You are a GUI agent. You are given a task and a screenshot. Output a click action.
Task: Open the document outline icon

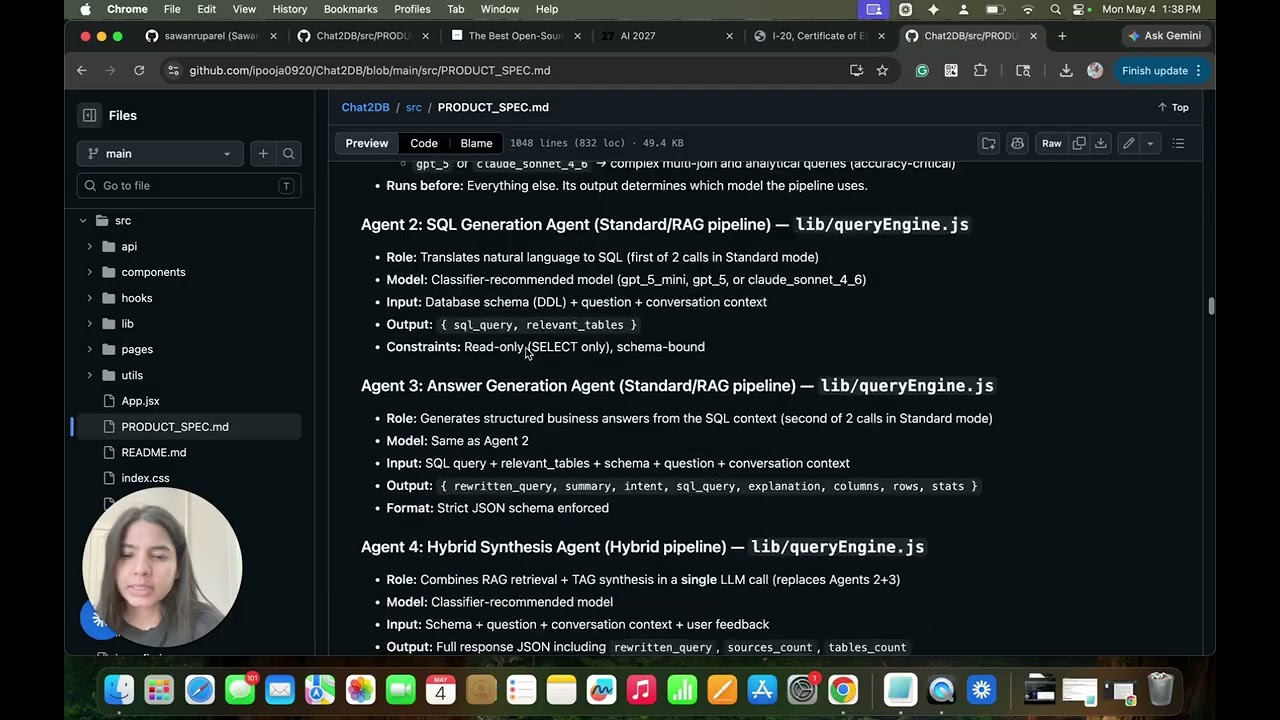point(1178,143)
